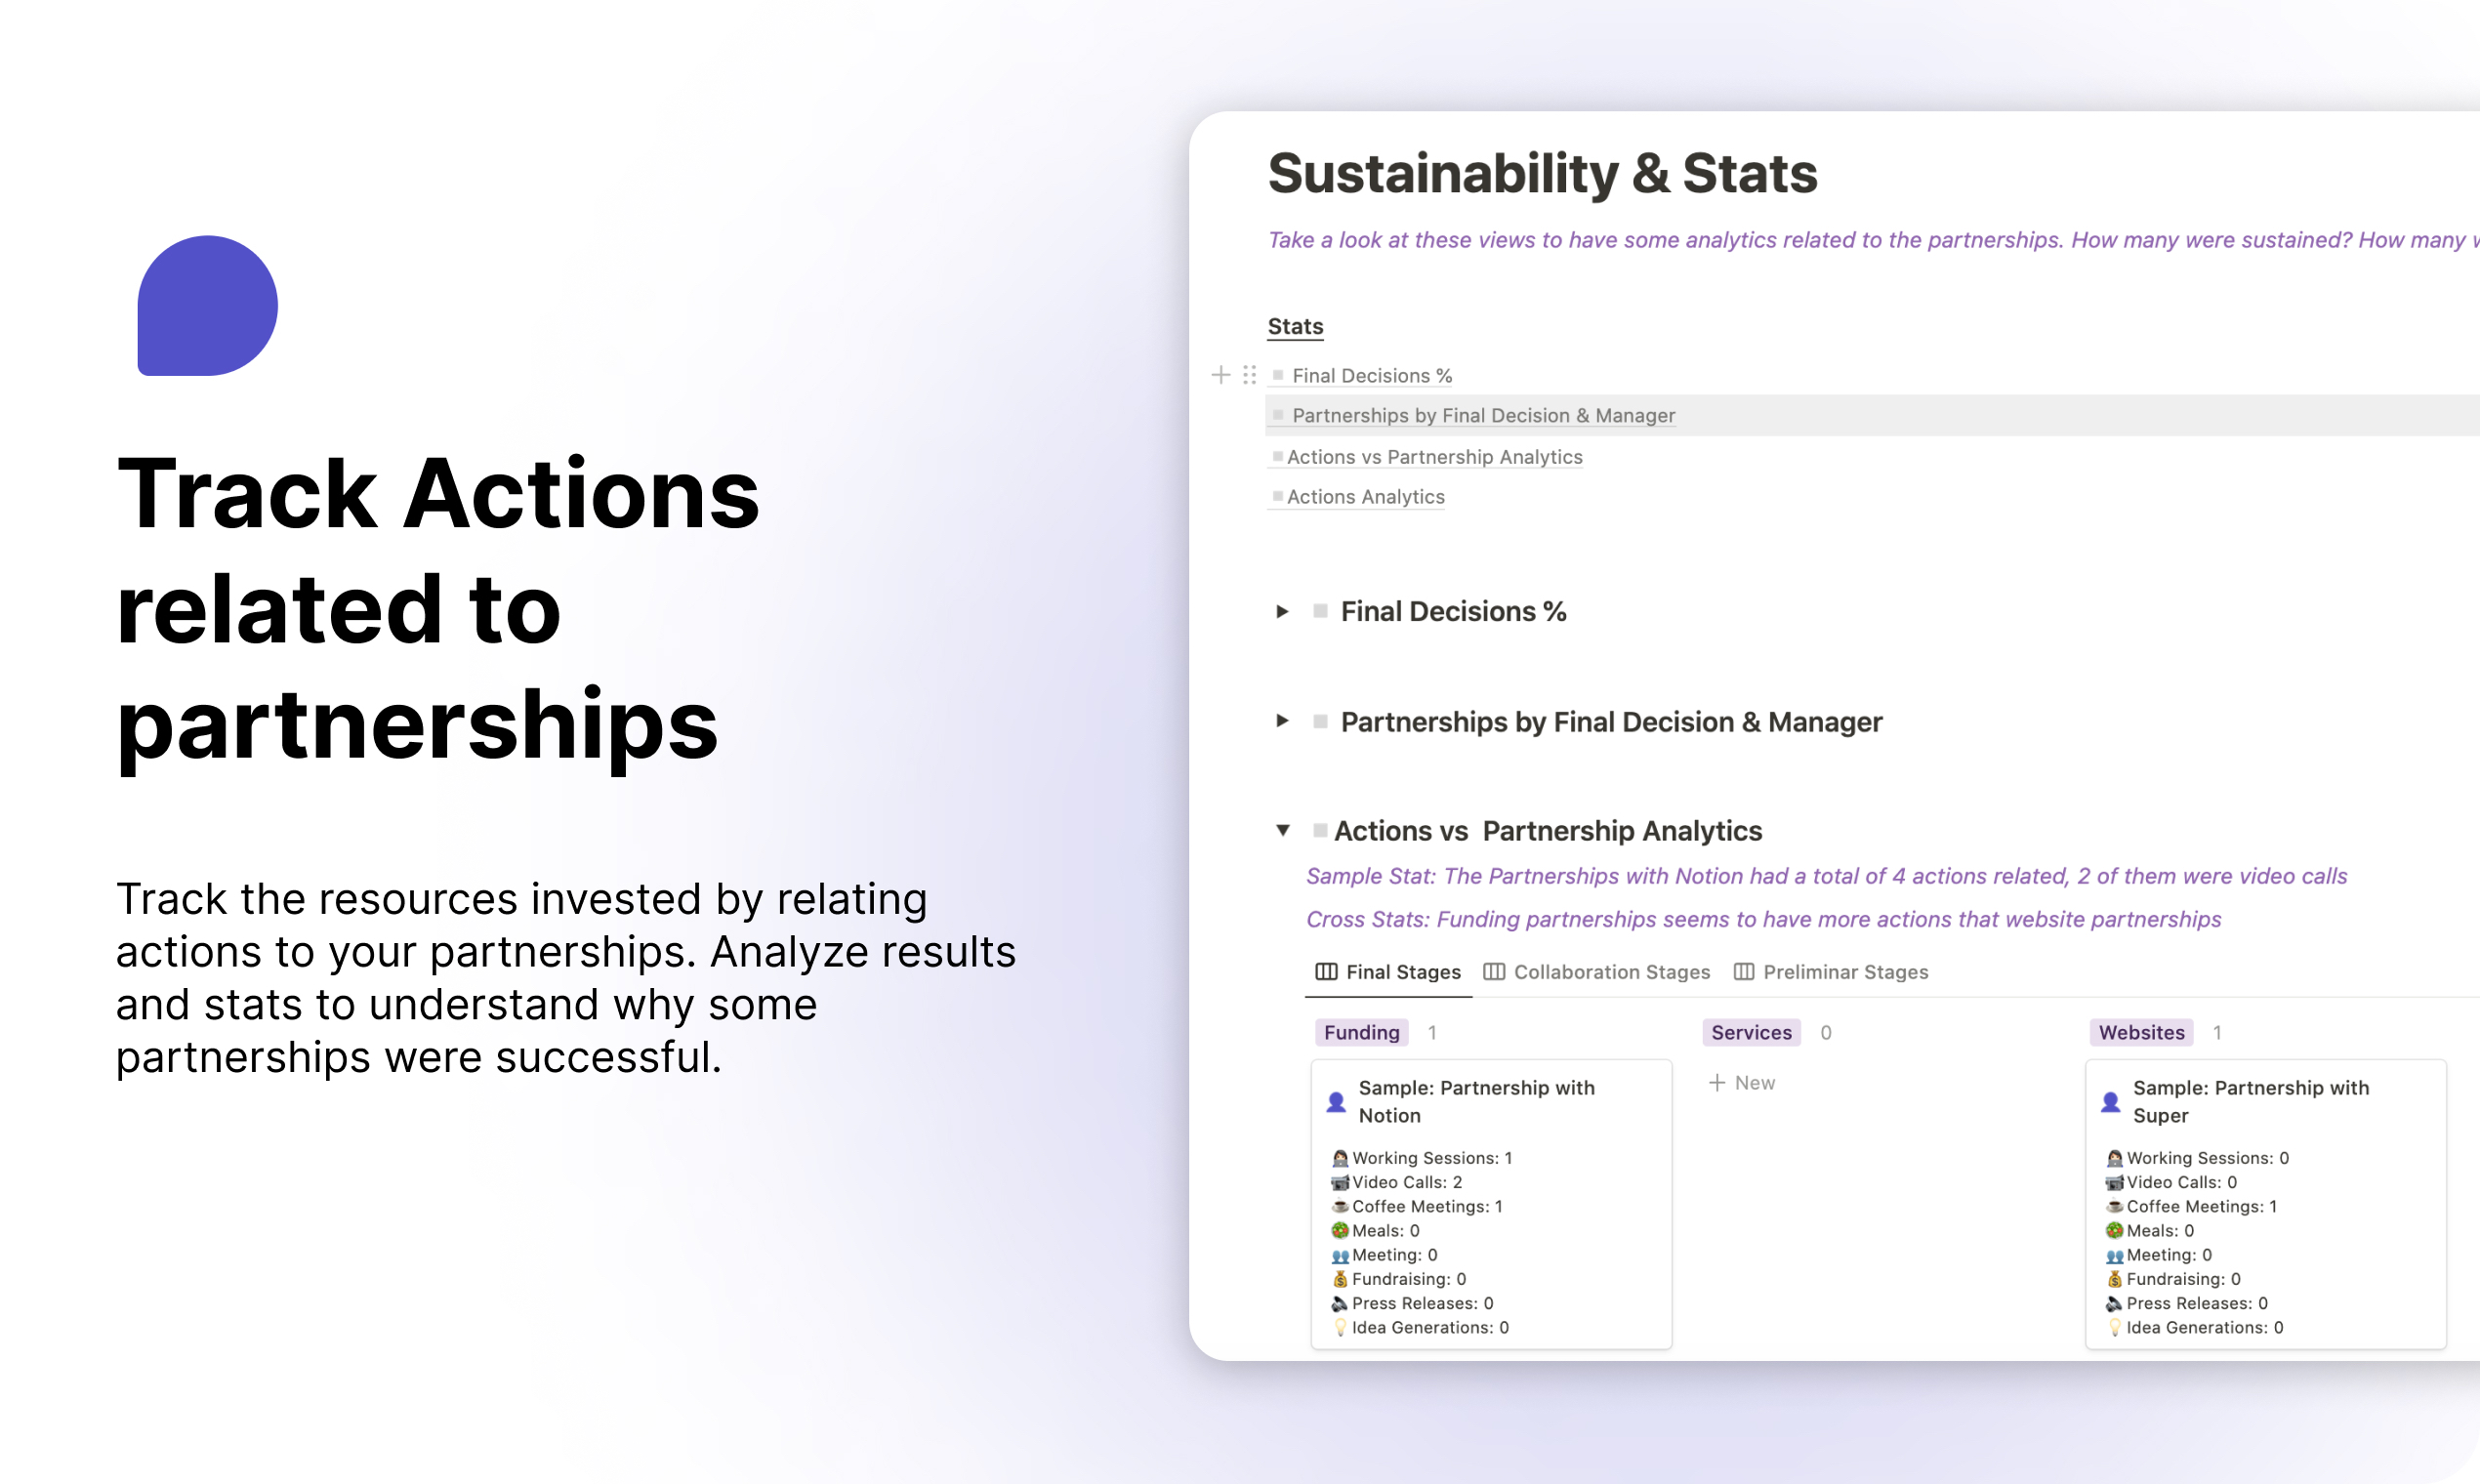Click the Websites group tag
The image size is (2480, 1484).
click(x=2141, y=1033)
